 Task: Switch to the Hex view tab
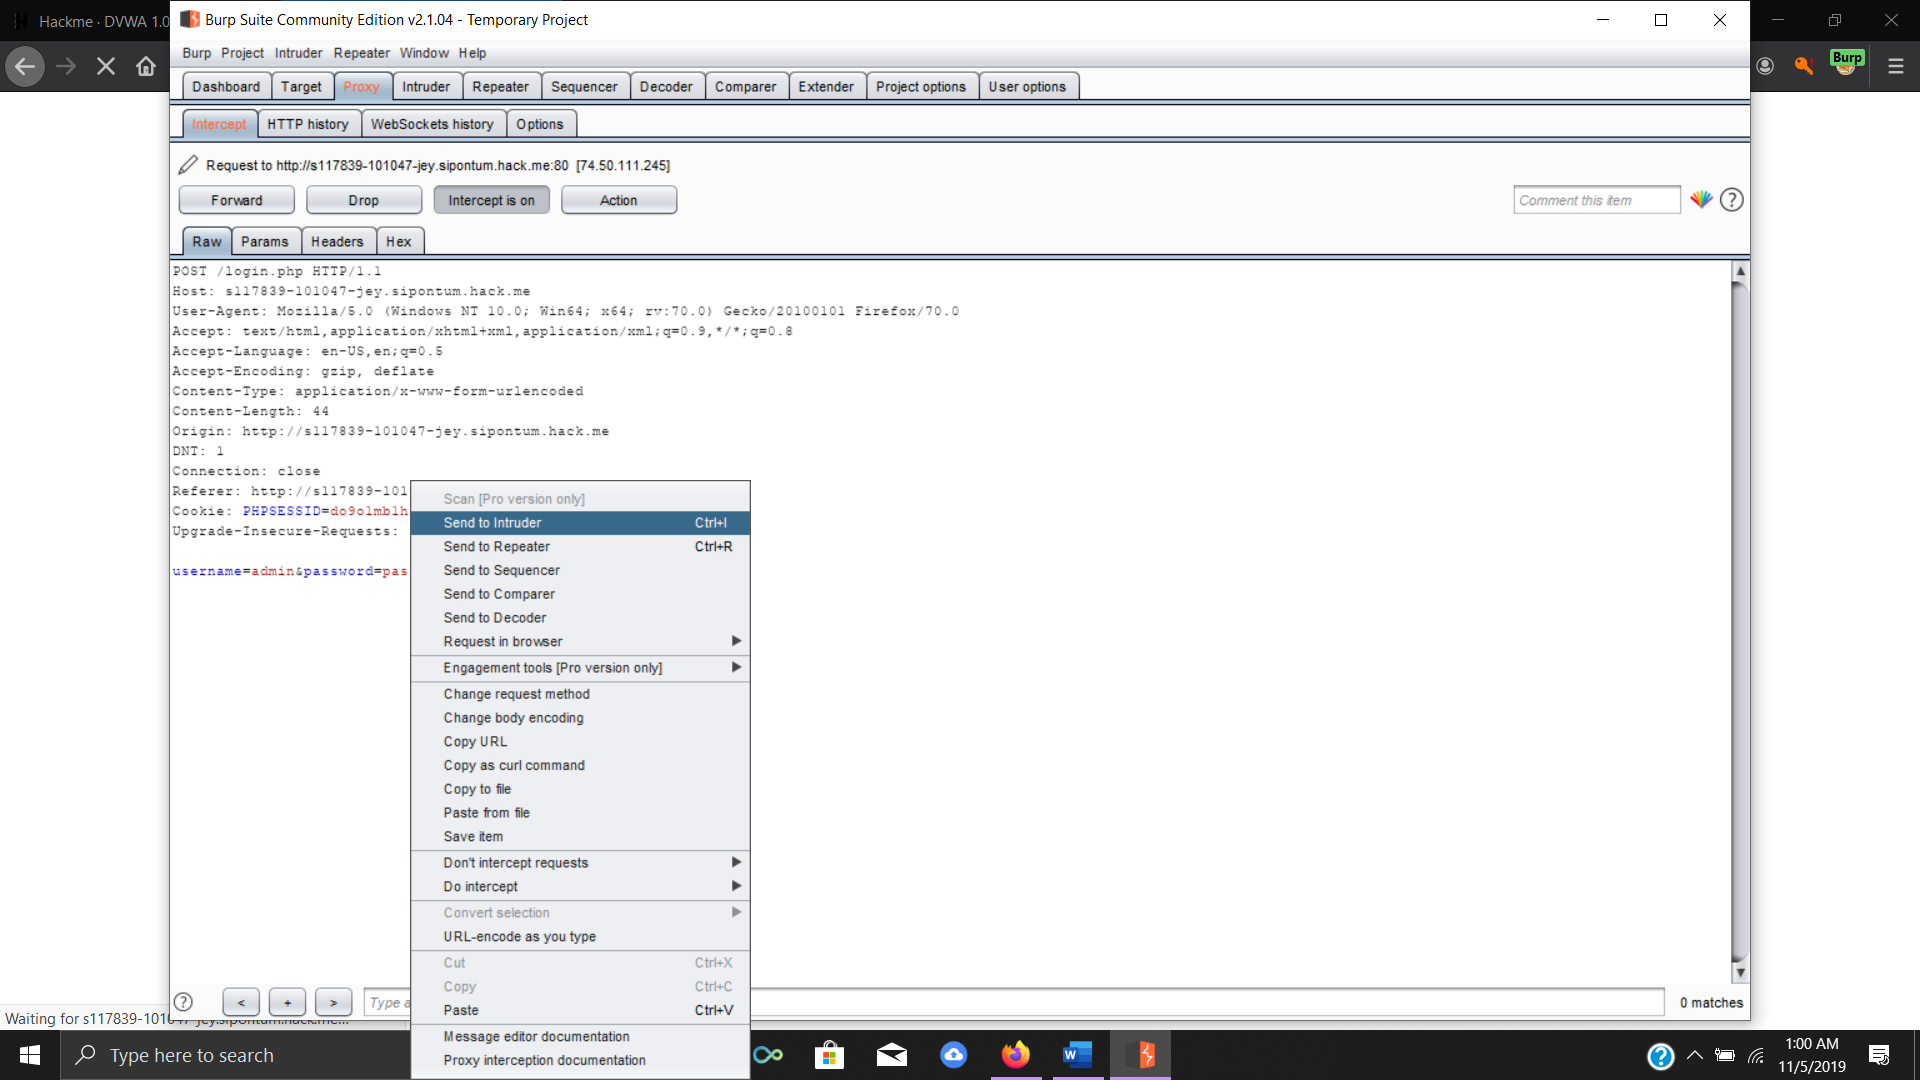click(398, 242)
